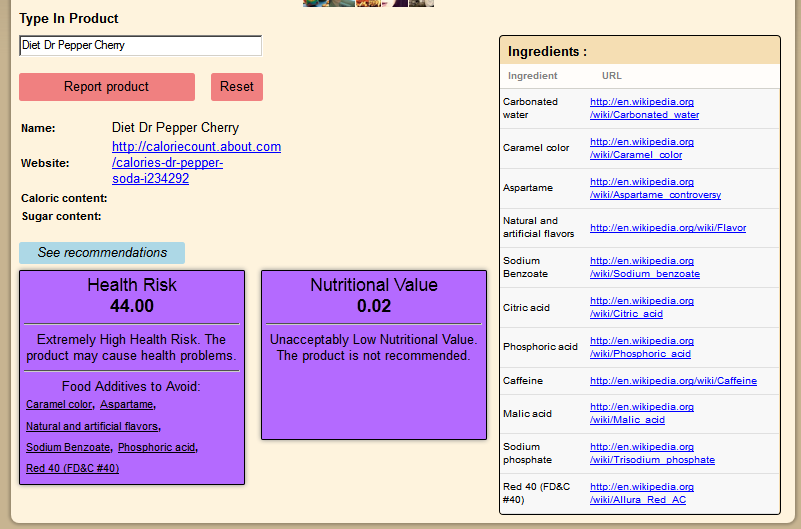
Task: Click the Sugar content label
Action: (61, 217)
